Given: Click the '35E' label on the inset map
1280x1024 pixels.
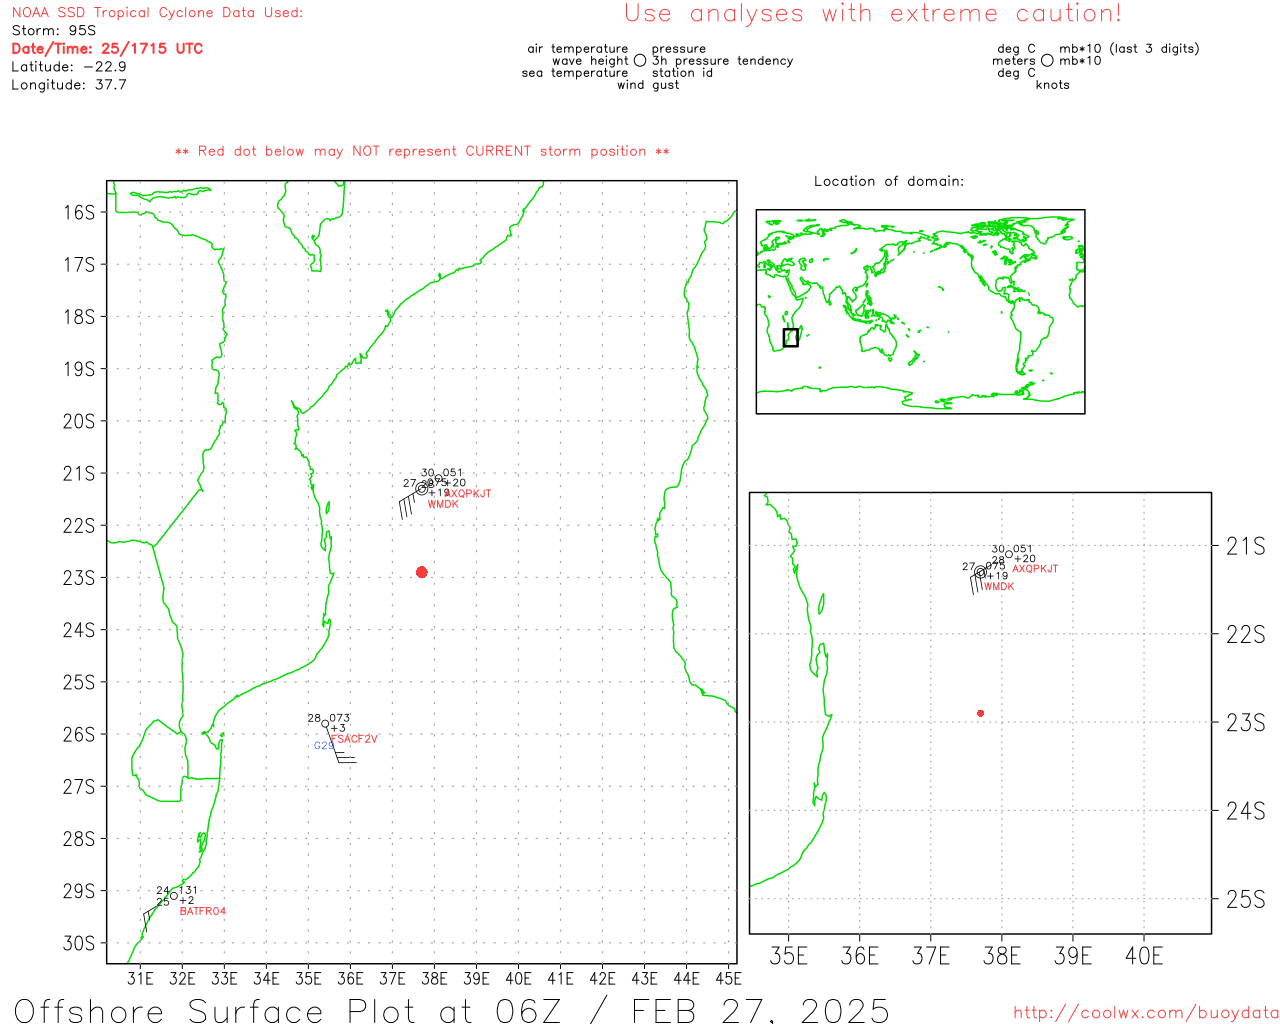Looking at the screenshot, I should pyautogui.click(x=789, y=956).
